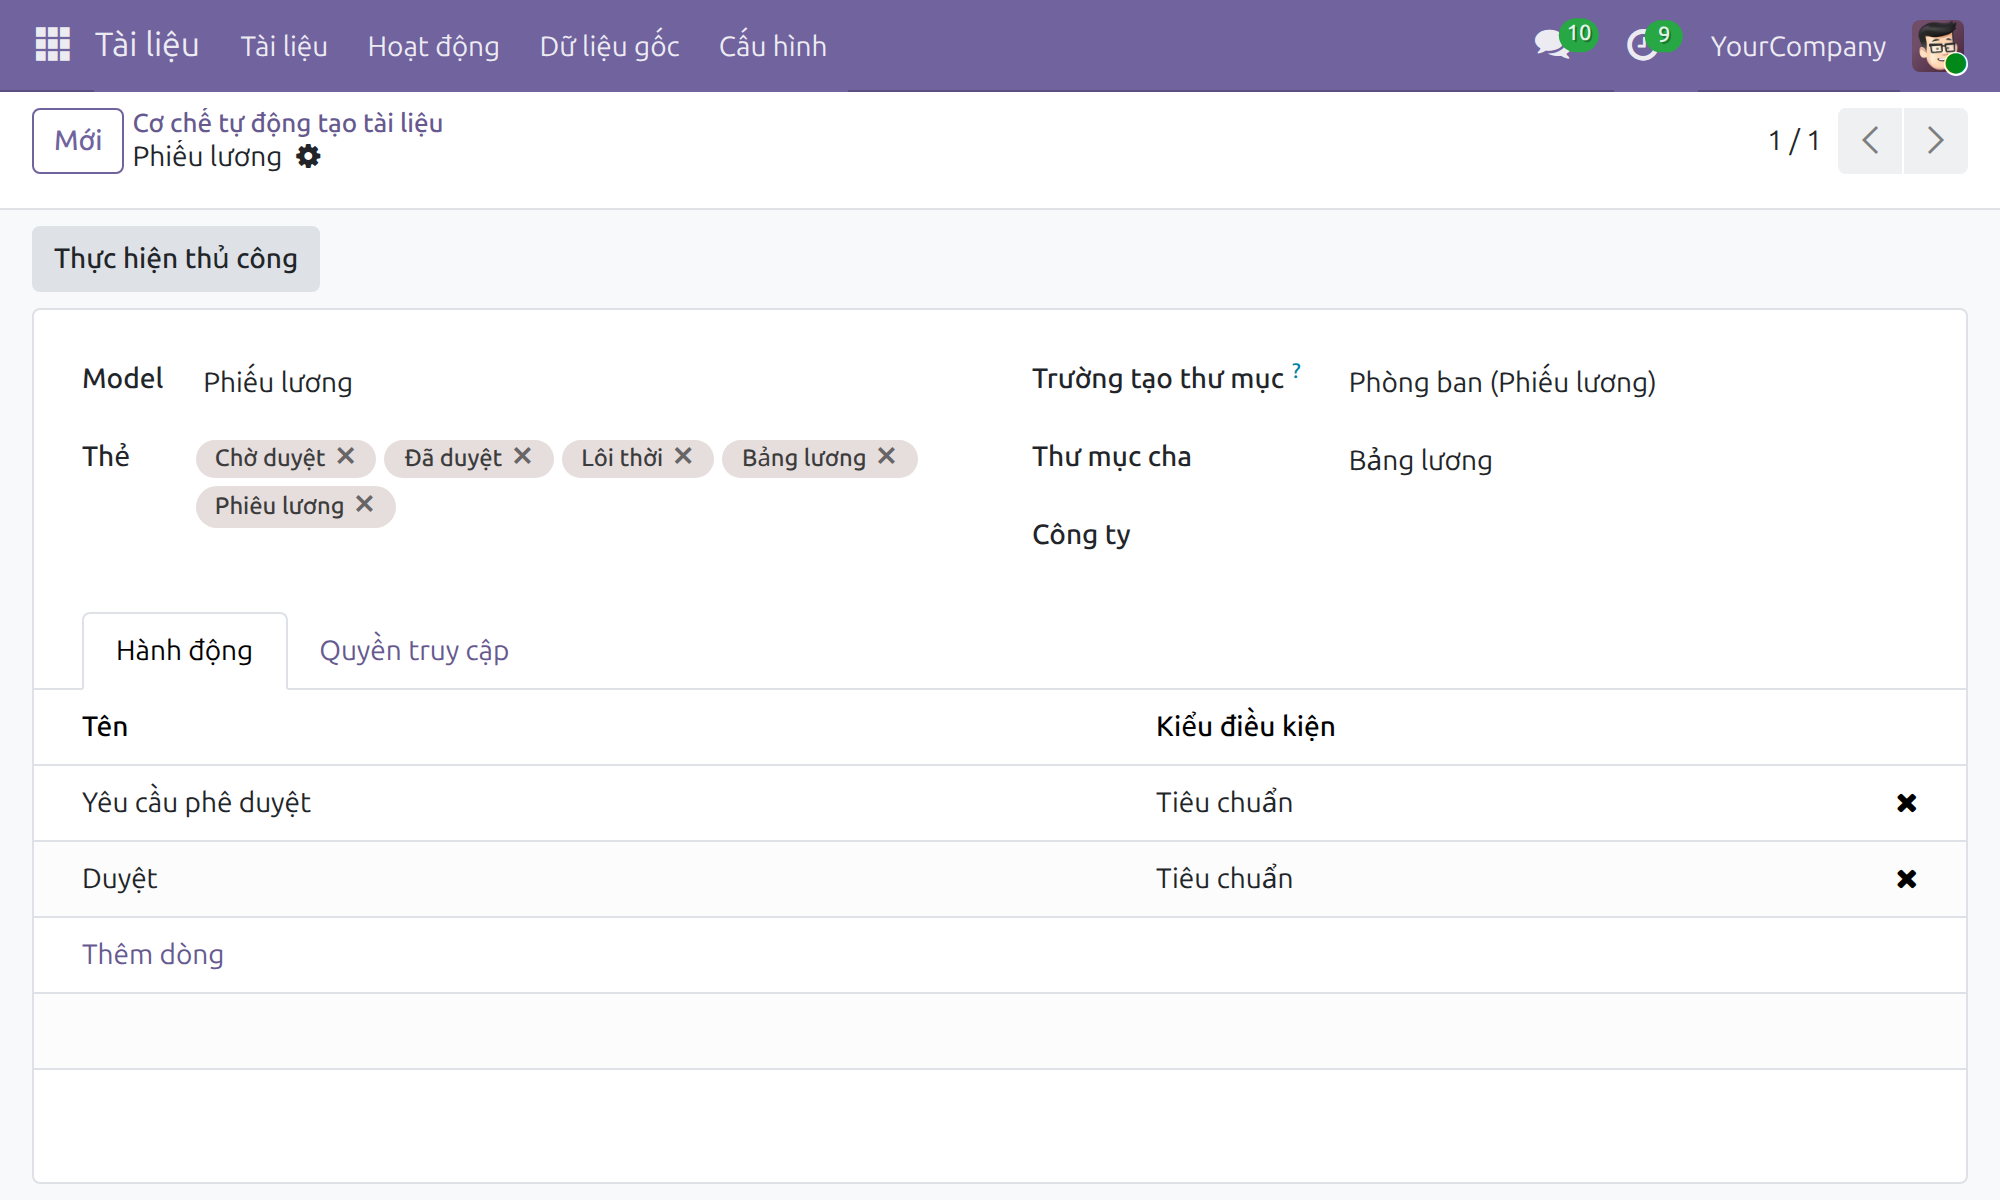Open the Hoạt động menu
Viewport: 2000px width, 1200px height.
[x=433, y=46]
